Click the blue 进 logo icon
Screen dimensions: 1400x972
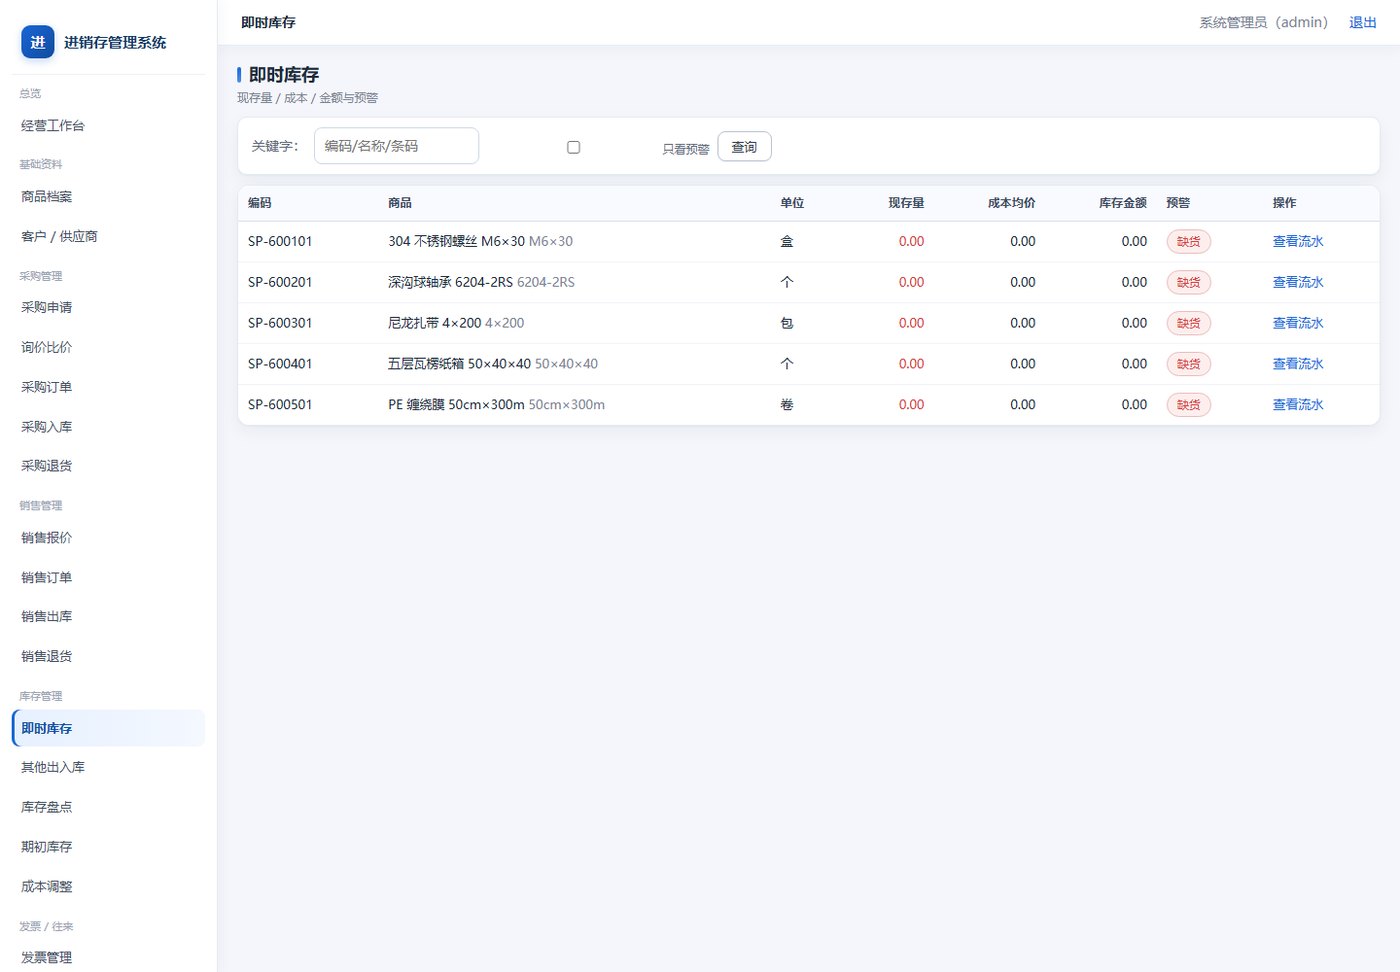point(38,42)
